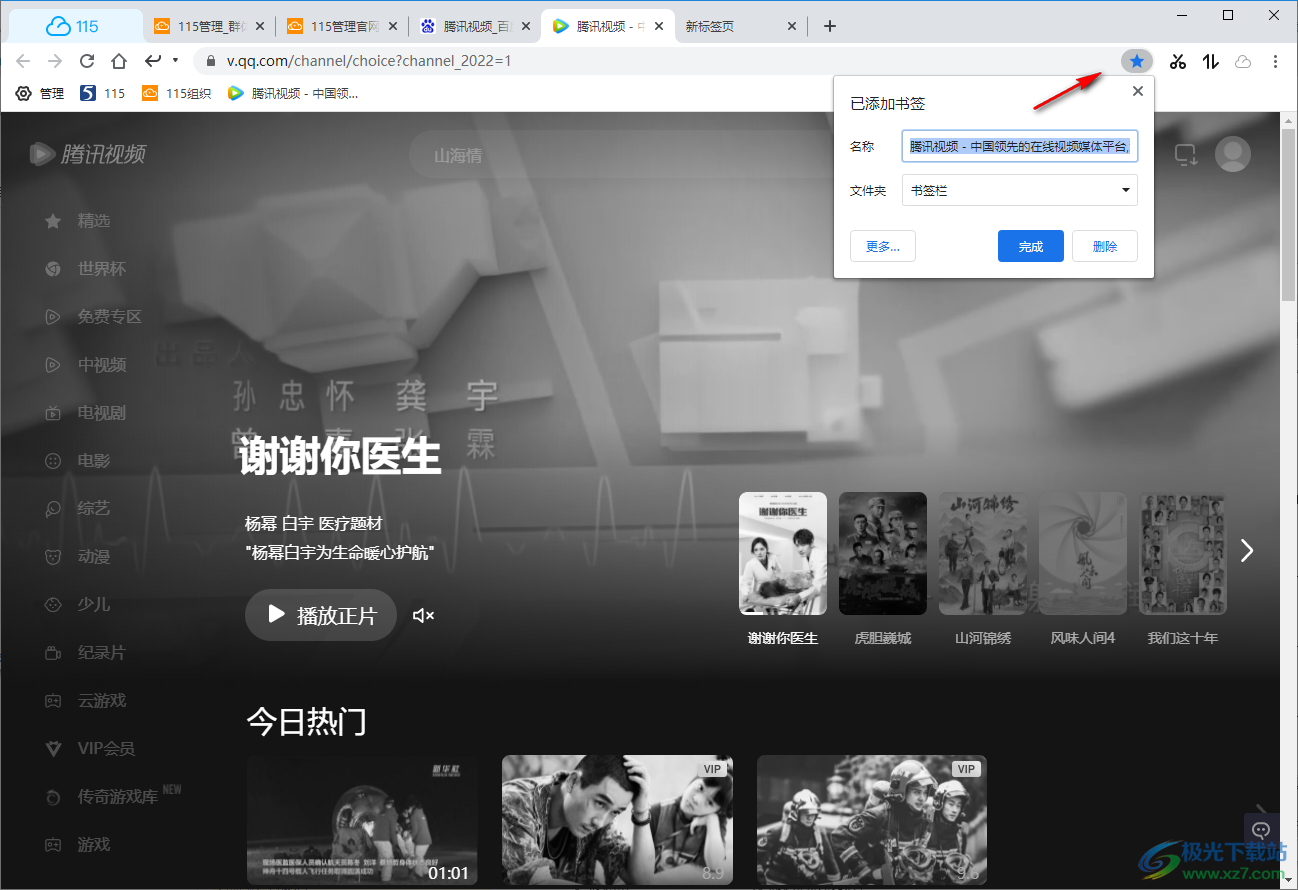This screenshot has height=890, width=1298.
Task: Open the 腾讯视频 bookmark in bookmarks bar
Action: click(293, 93)
